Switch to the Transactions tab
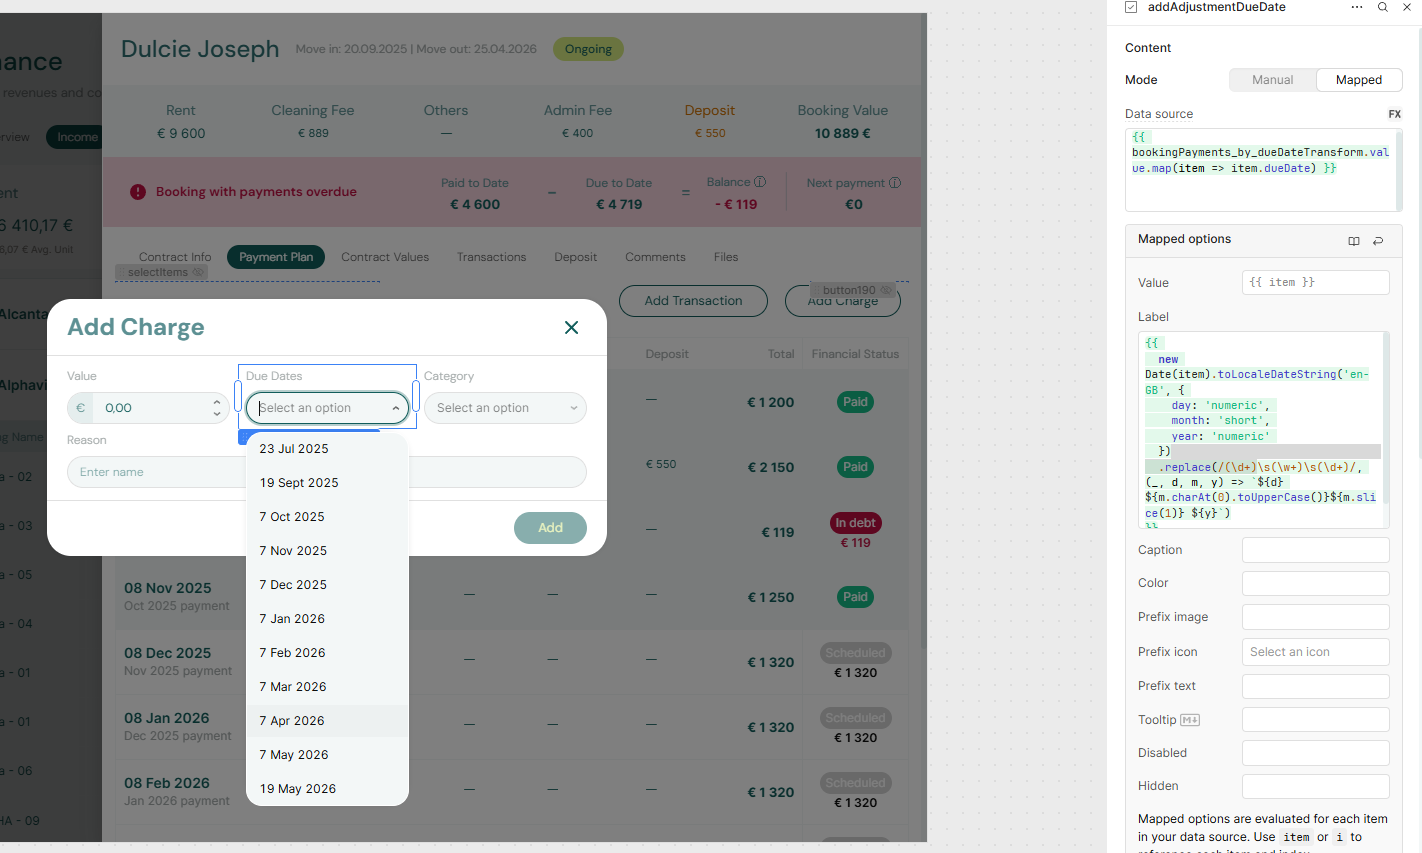 point(491,257)
